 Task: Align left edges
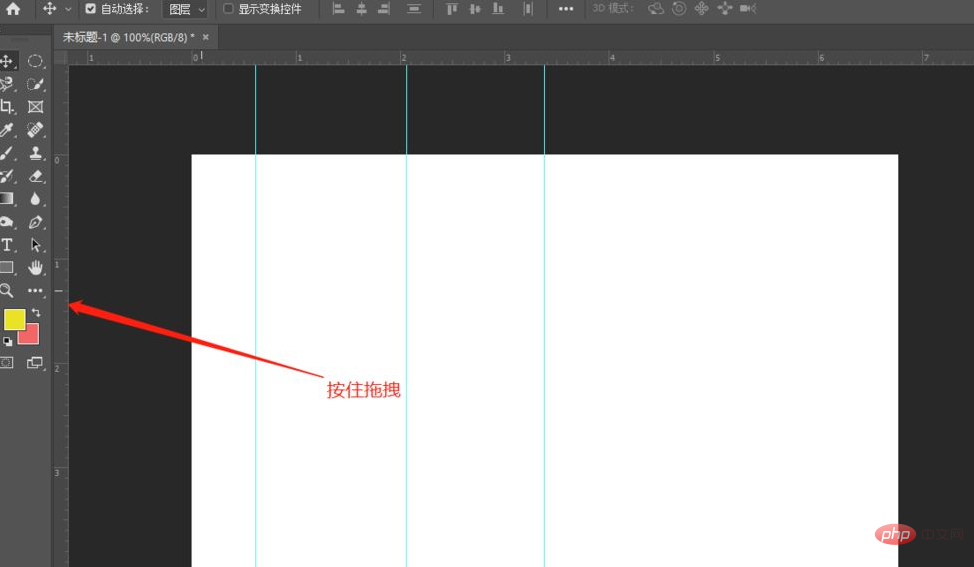[339, 9]
